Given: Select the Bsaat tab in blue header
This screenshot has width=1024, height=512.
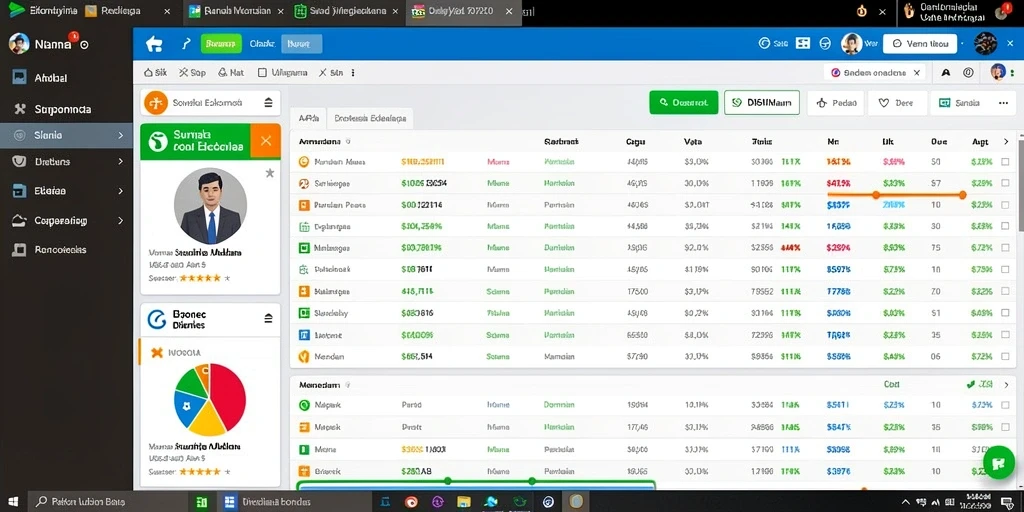Looking at the screenshot, I should [301, 44].
